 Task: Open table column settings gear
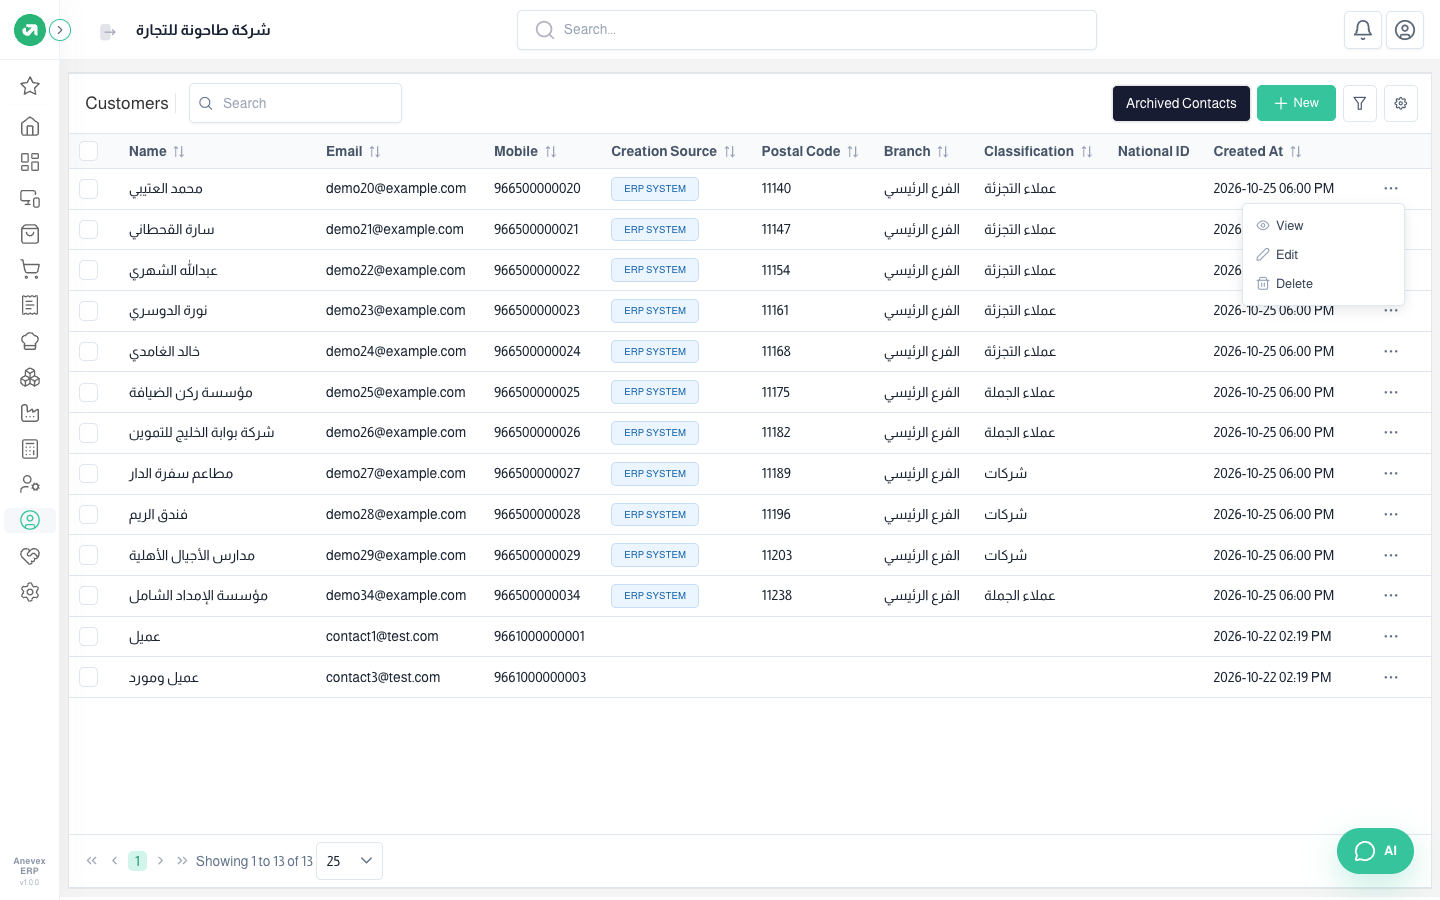tap(1401, 103)
